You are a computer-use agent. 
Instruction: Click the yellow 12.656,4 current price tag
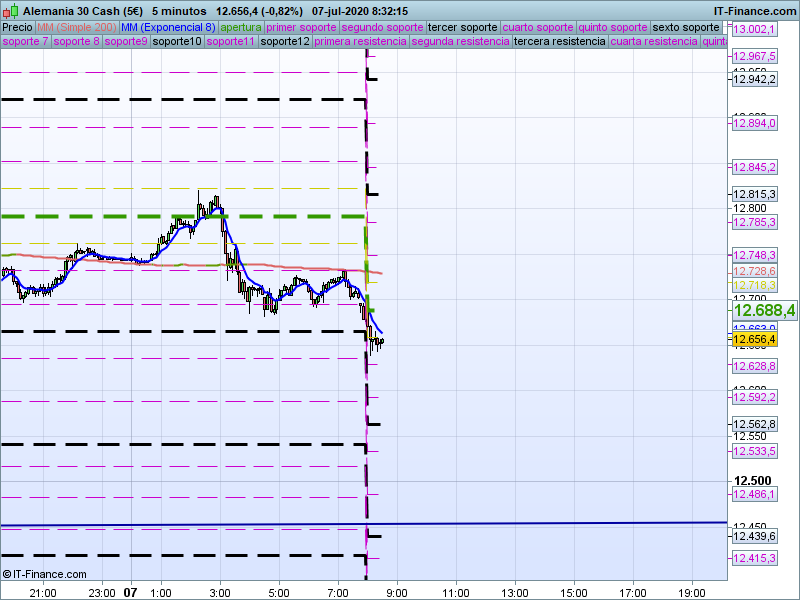coord(755,340)
